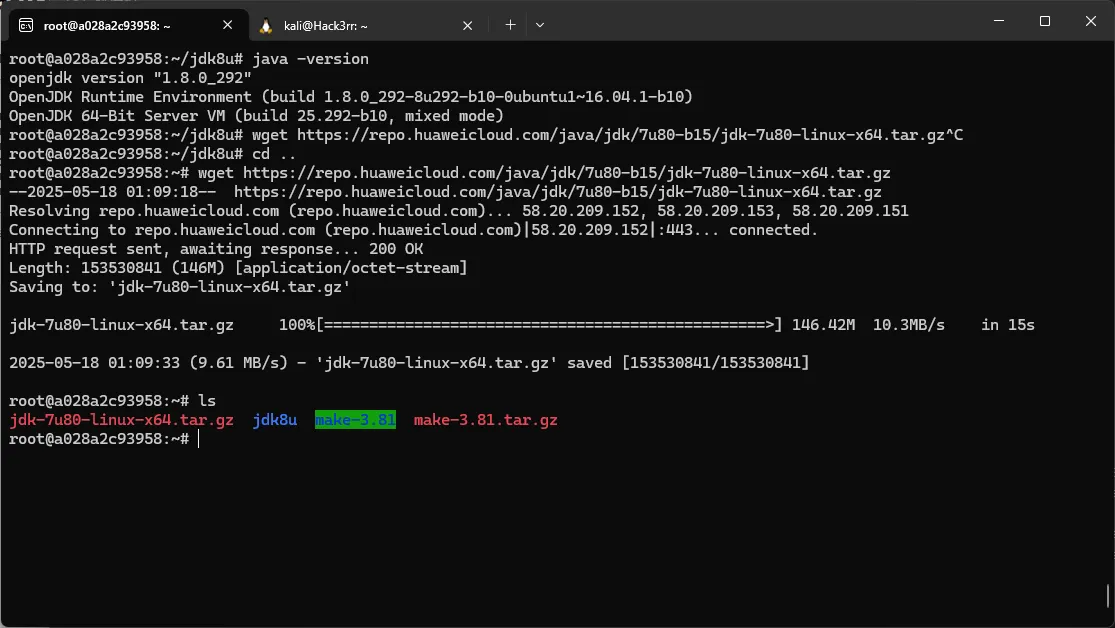Click the "java -version" command text
This screenshot has height=628, width=1115.
coord(311,59)
